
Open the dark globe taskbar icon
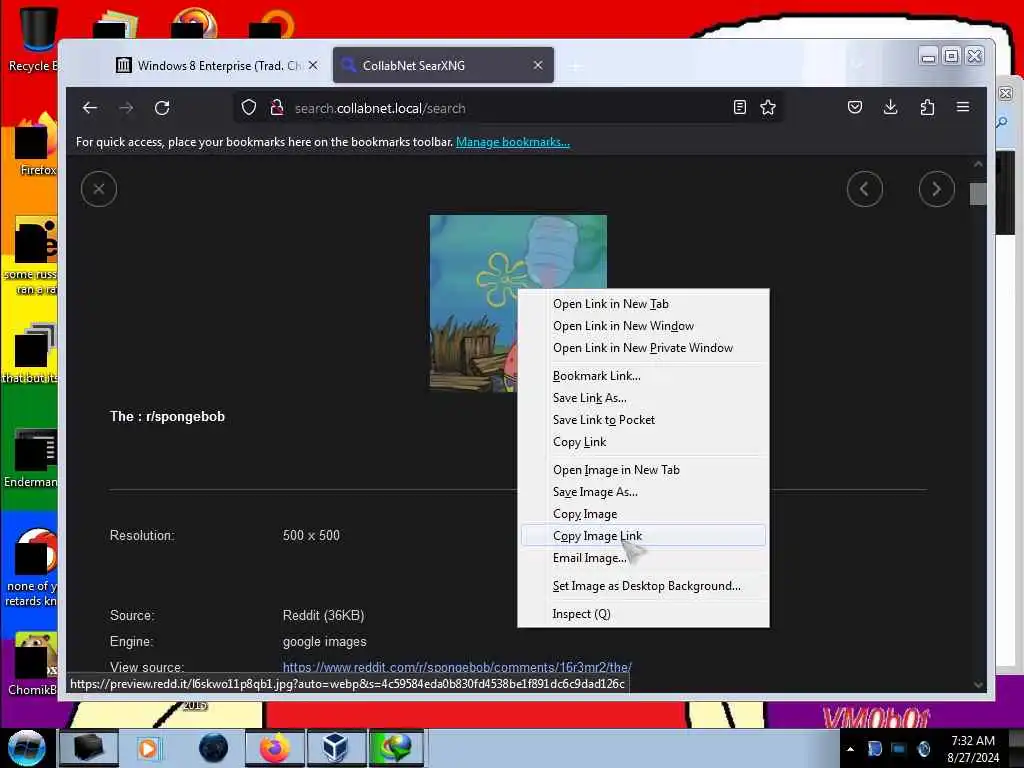tap(214, 748)
